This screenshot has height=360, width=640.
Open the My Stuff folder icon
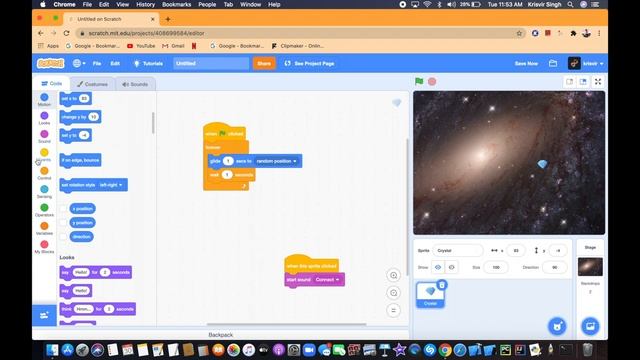pyautogui.click(x=553, y=63)
